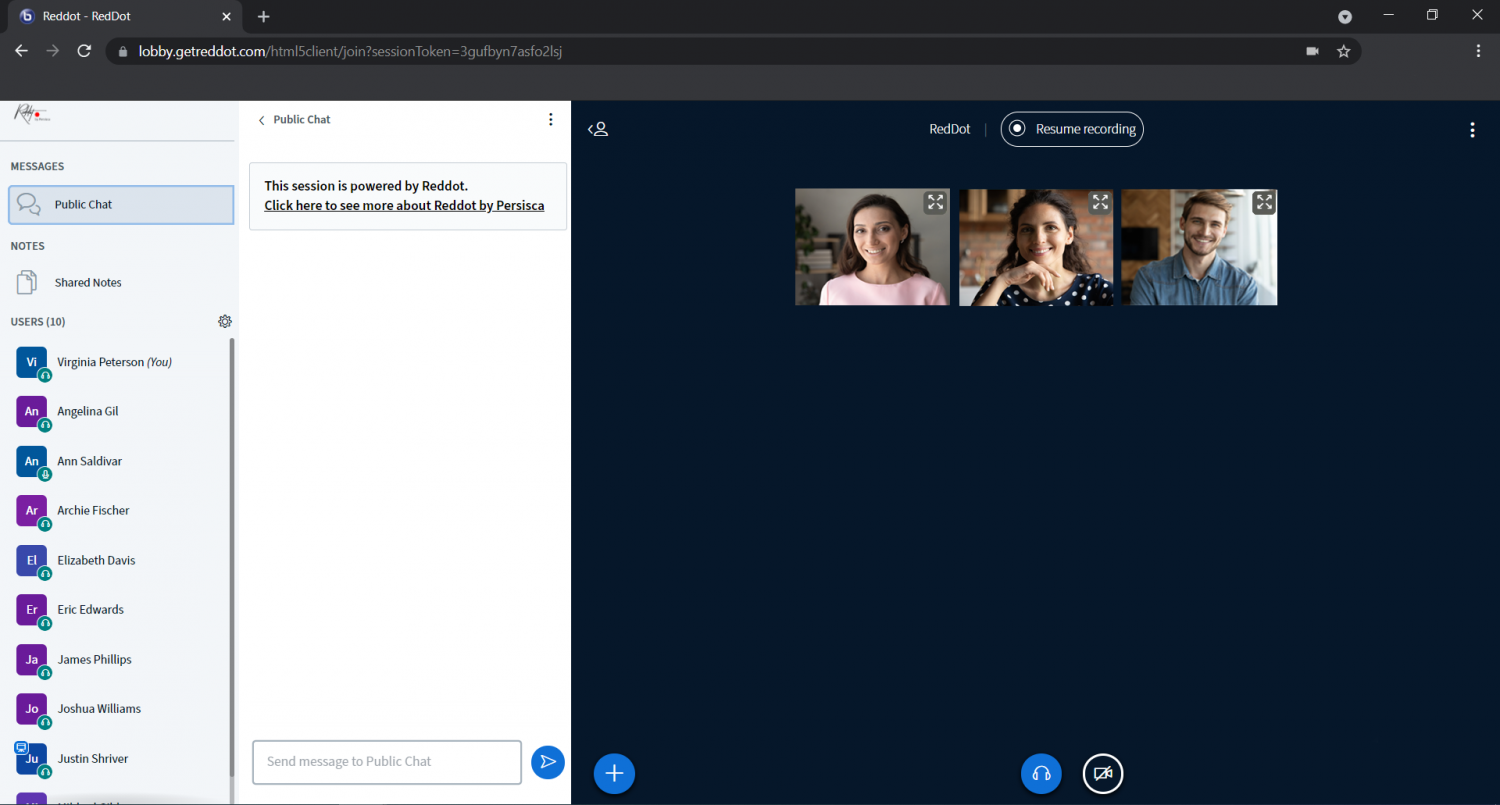
Task: Open Shared Notes
Action: (x=88, y=283)
